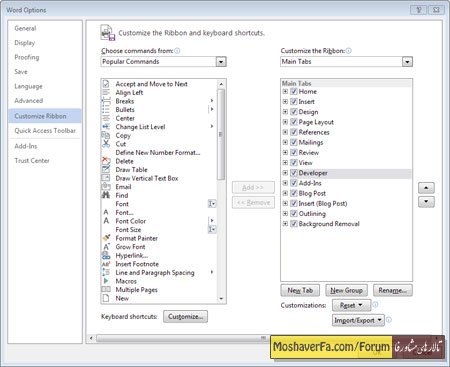Select the Font... dialog icon
The image size is (450, 367).
click(x=106, y=212)
